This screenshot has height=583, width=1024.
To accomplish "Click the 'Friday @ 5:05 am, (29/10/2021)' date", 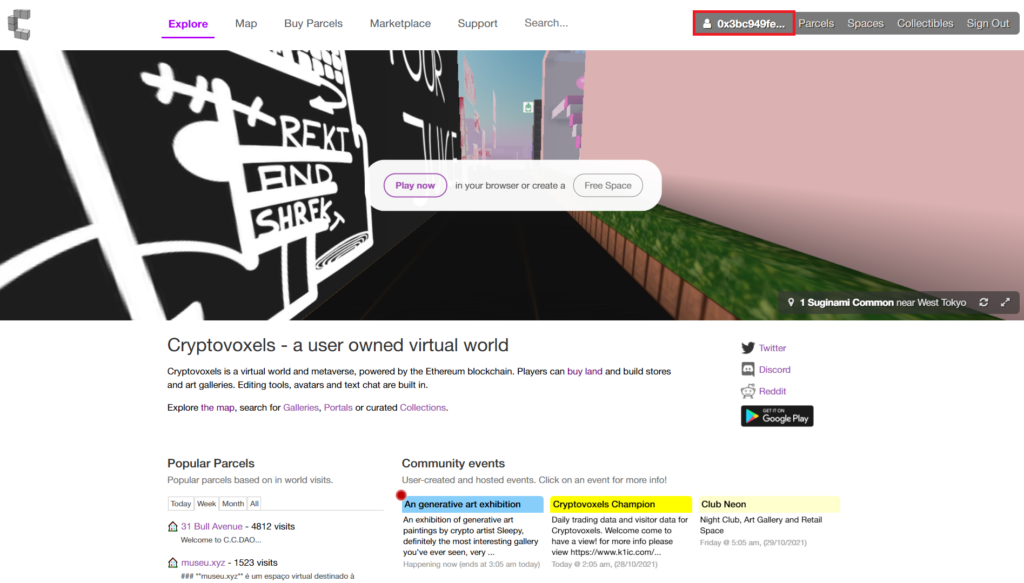I will pos(754,543).
